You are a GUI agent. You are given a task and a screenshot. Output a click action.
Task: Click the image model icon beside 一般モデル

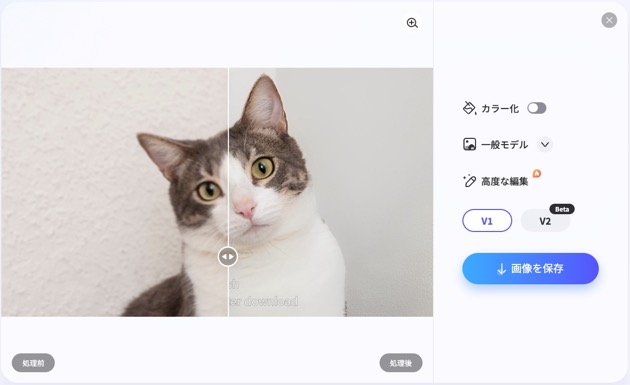coord(469,144)
